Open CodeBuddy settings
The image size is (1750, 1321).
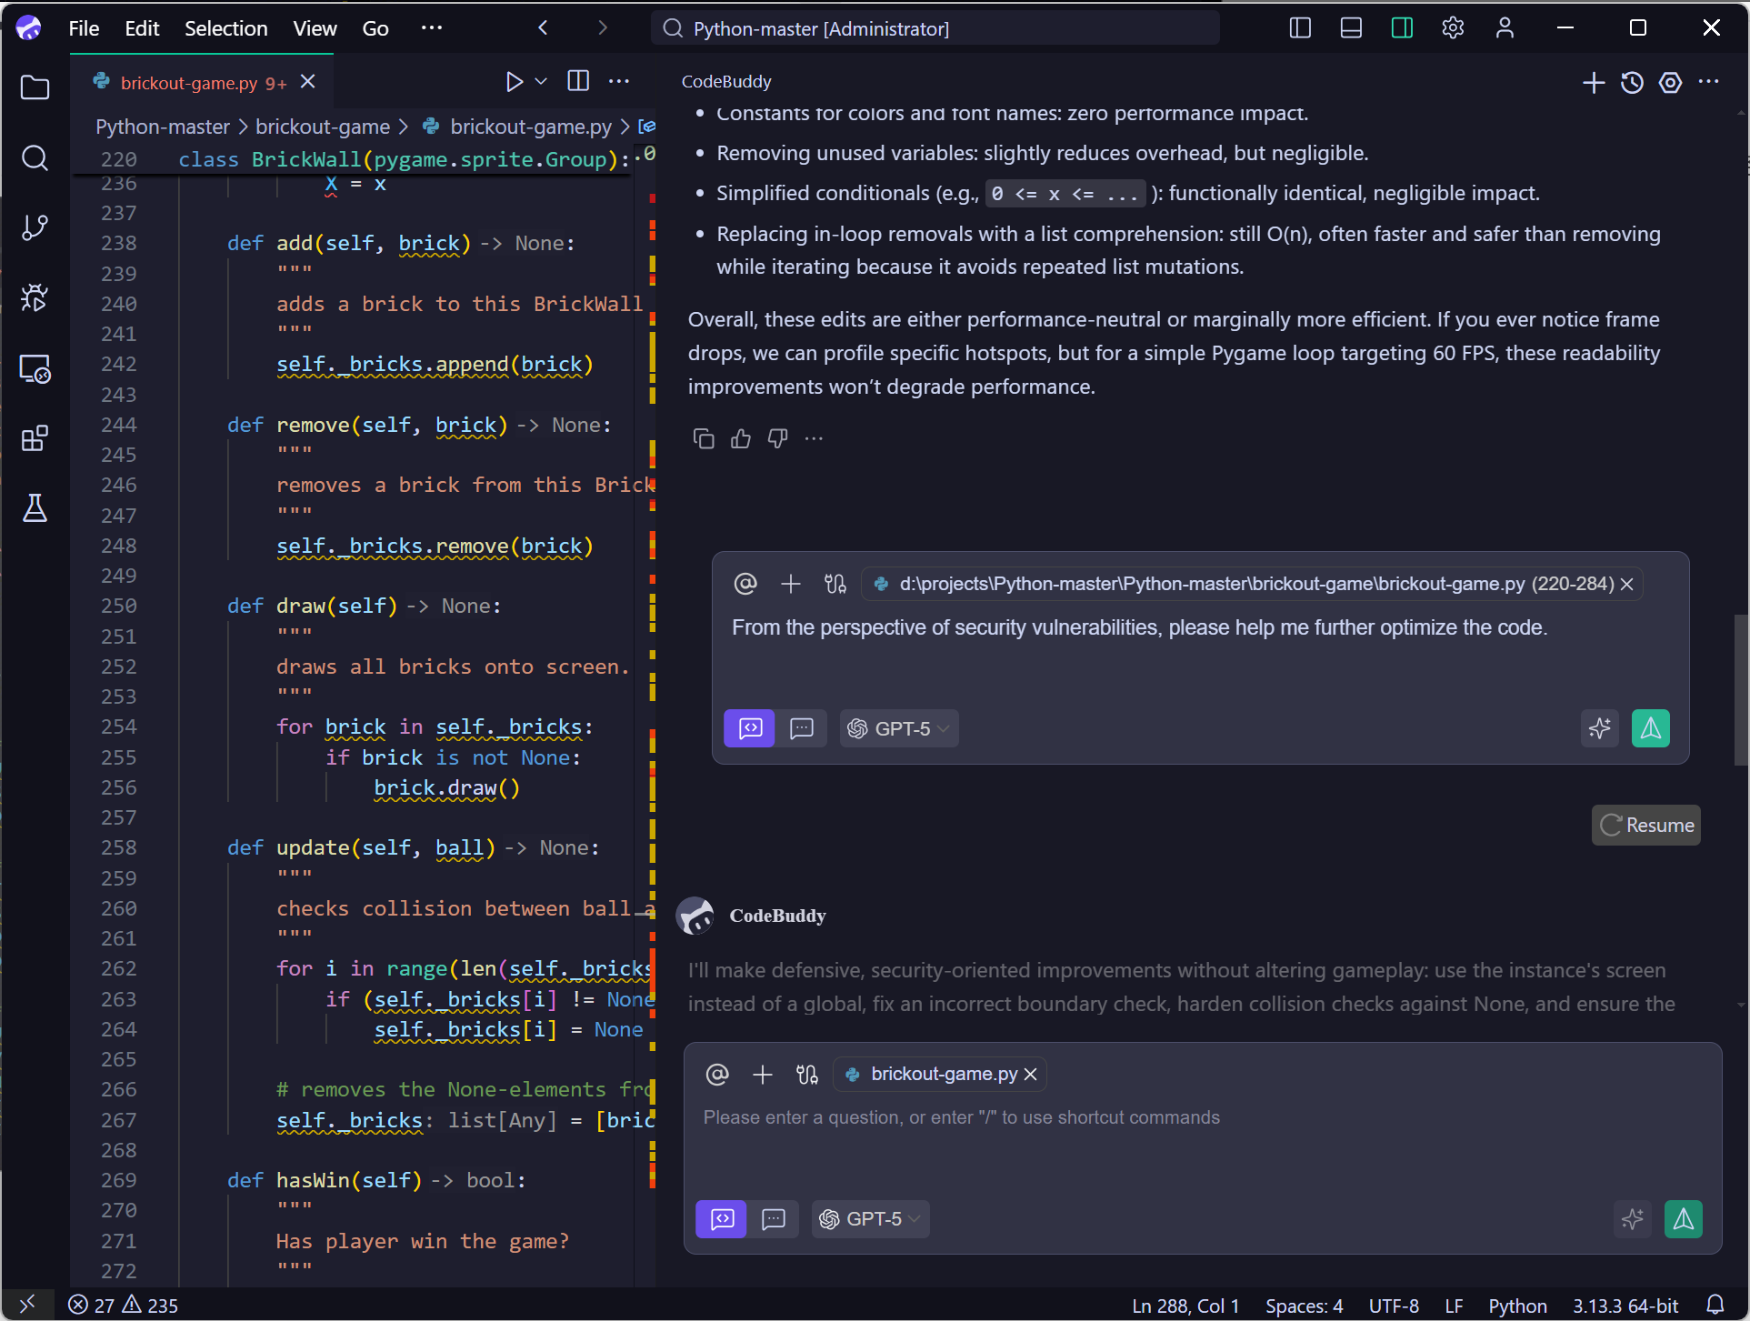(1671, 83)
